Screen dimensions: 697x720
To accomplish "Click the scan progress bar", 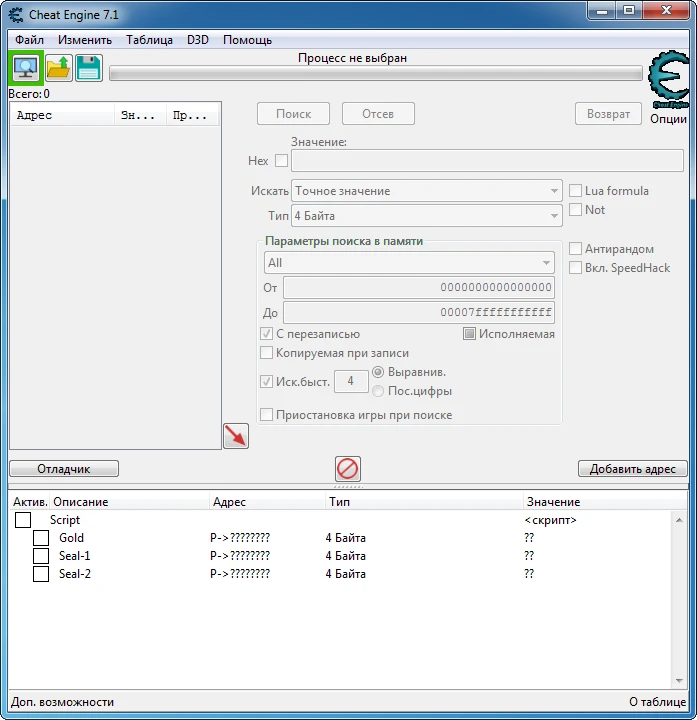I will [376, 73].
